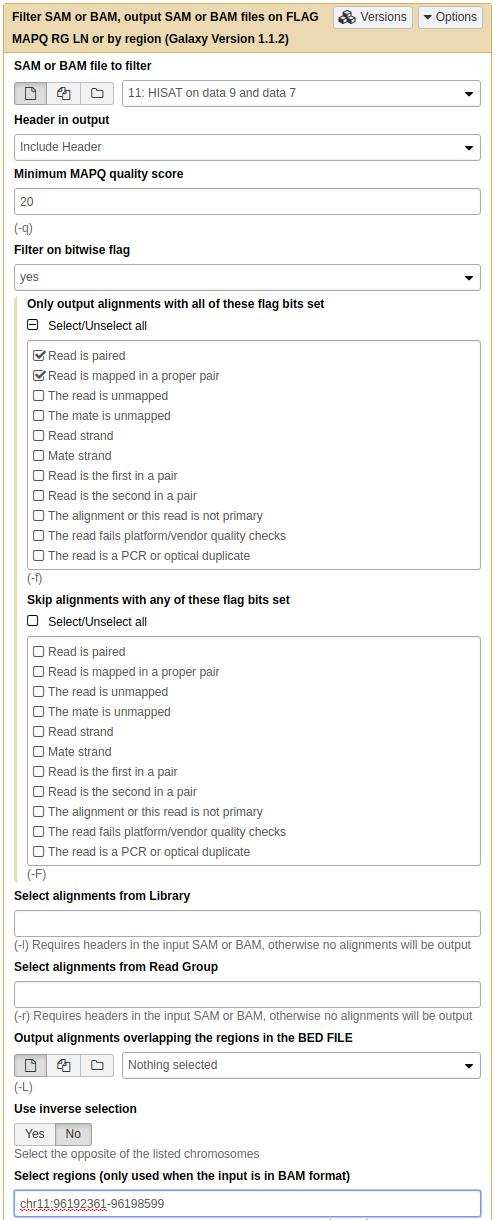Check 'The read is unmapped' in skip flags list
Image resolution: width=497 pixels, height=1220 pixels.
[x=39, y=691]
